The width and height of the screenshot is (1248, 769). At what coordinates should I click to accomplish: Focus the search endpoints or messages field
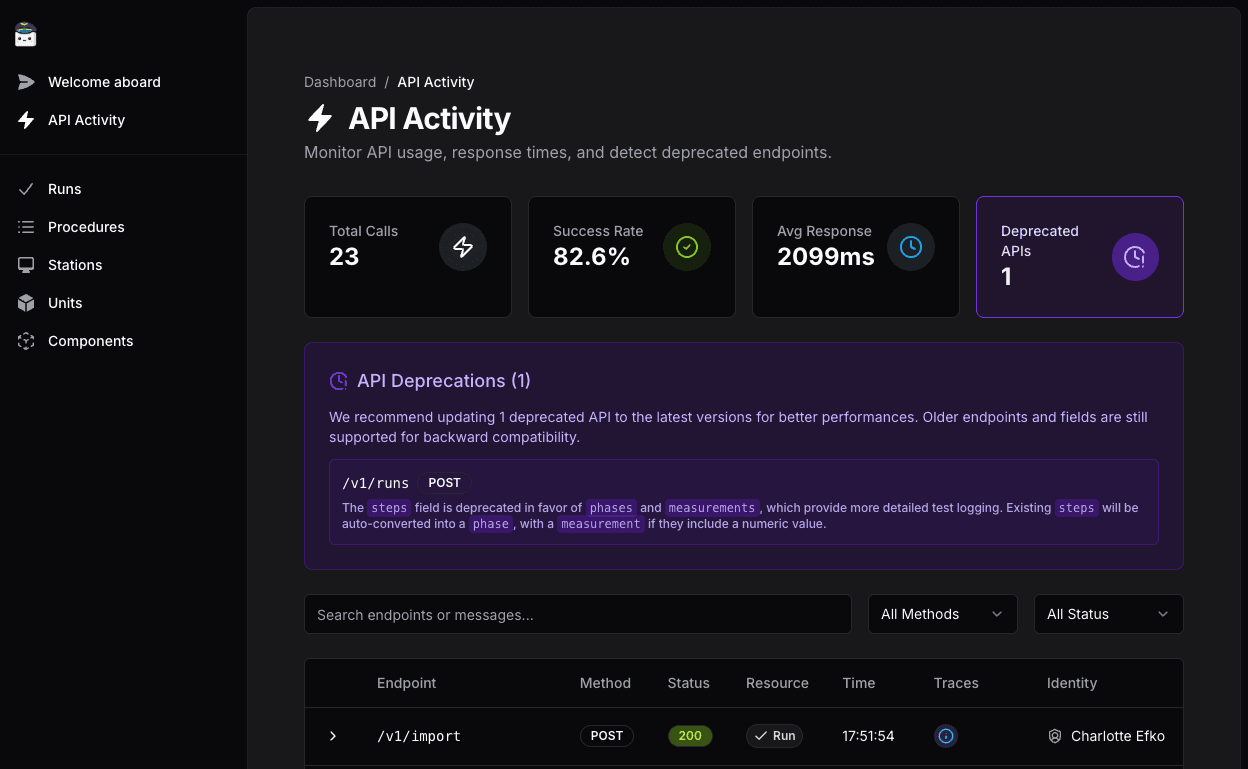point(578,614)
